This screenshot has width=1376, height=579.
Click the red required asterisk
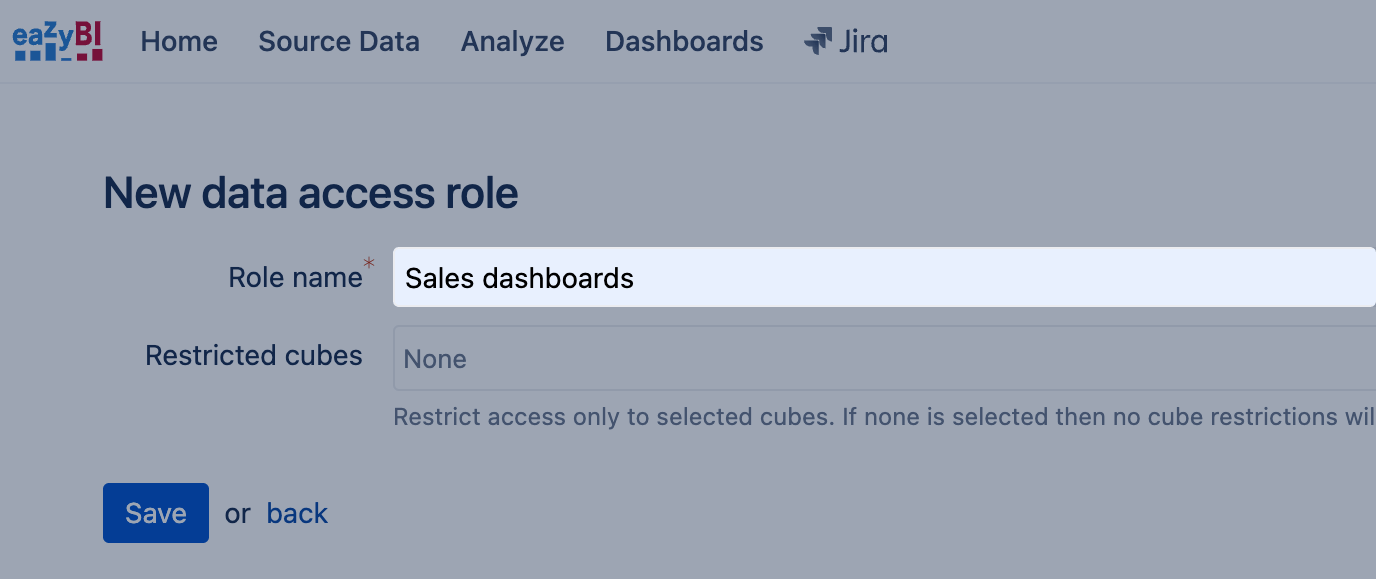tap(369, 264)
